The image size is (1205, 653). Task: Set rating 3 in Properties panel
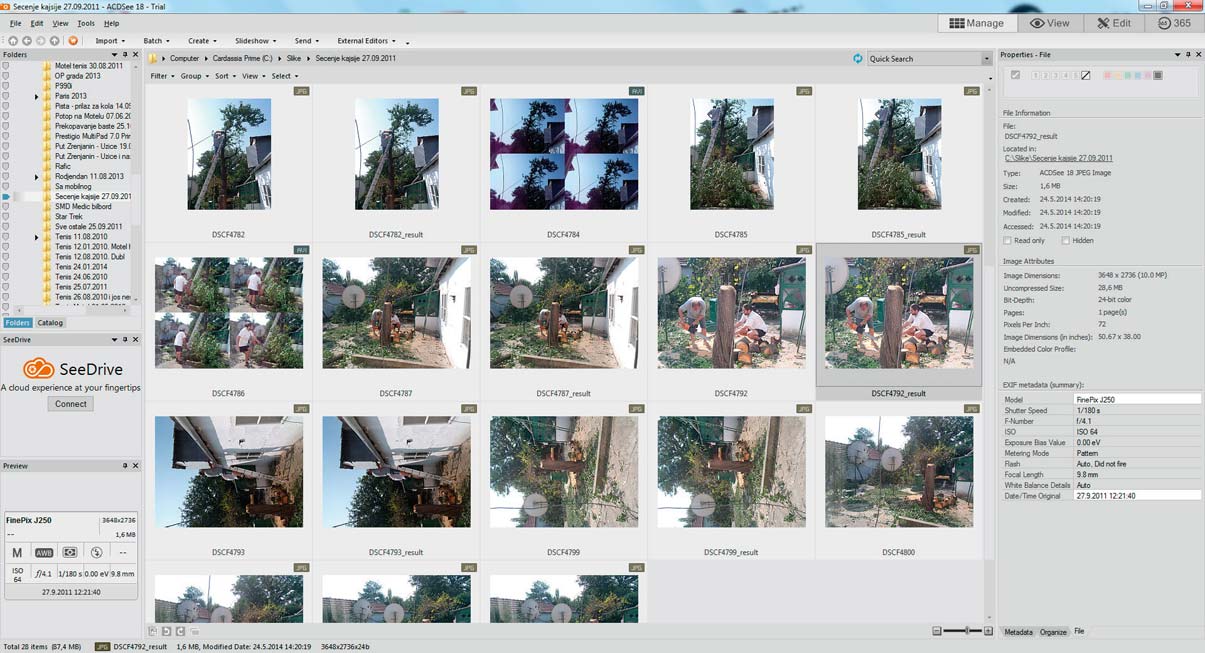click(1055, 75)
